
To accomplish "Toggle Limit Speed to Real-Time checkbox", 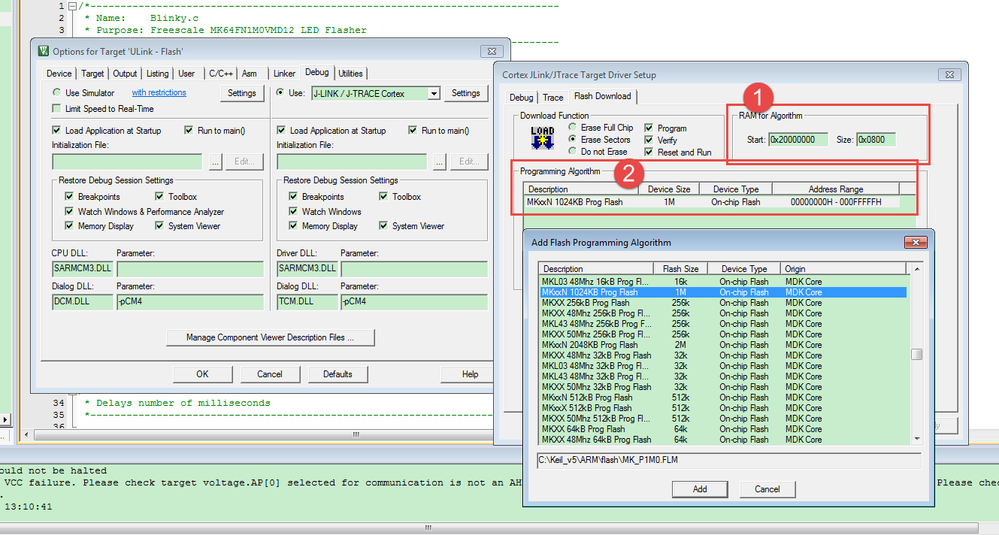I will [57, 108].
